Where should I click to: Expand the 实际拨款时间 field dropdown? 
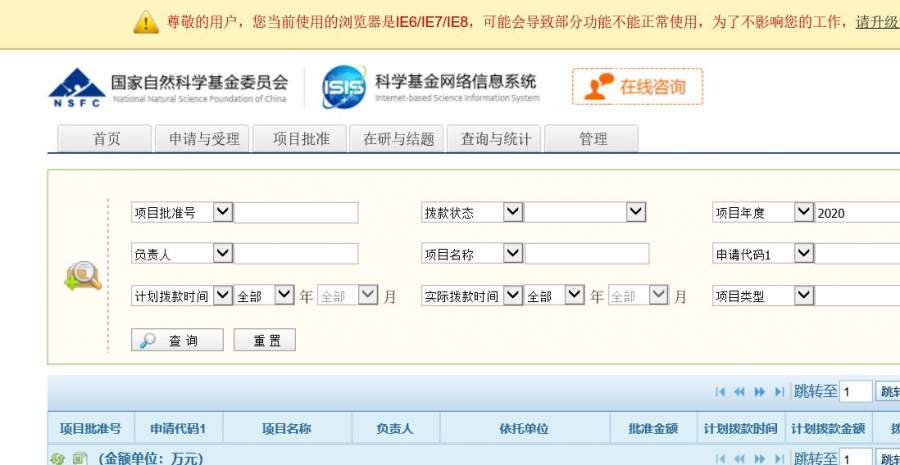pyautogui.click(x=513, y=296)
